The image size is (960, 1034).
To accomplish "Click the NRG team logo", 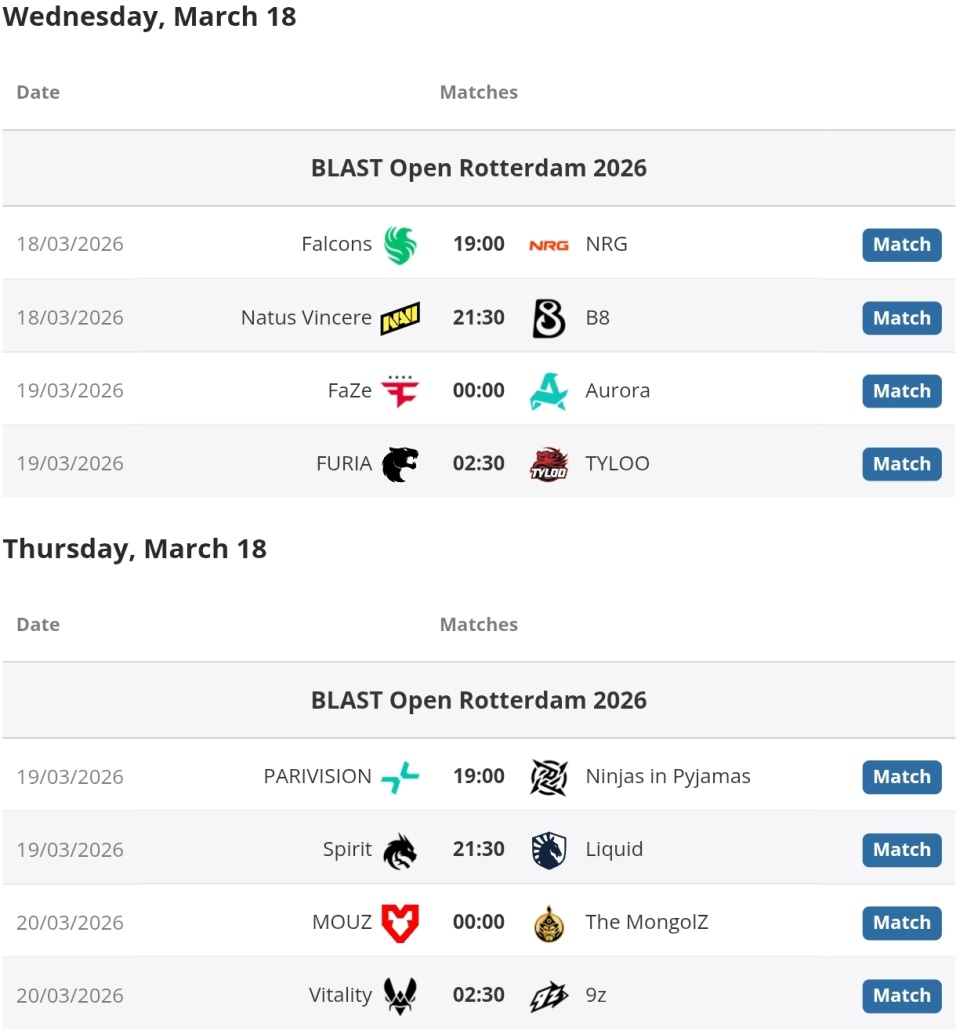I will pyautogui.click(x=548, y=245).
